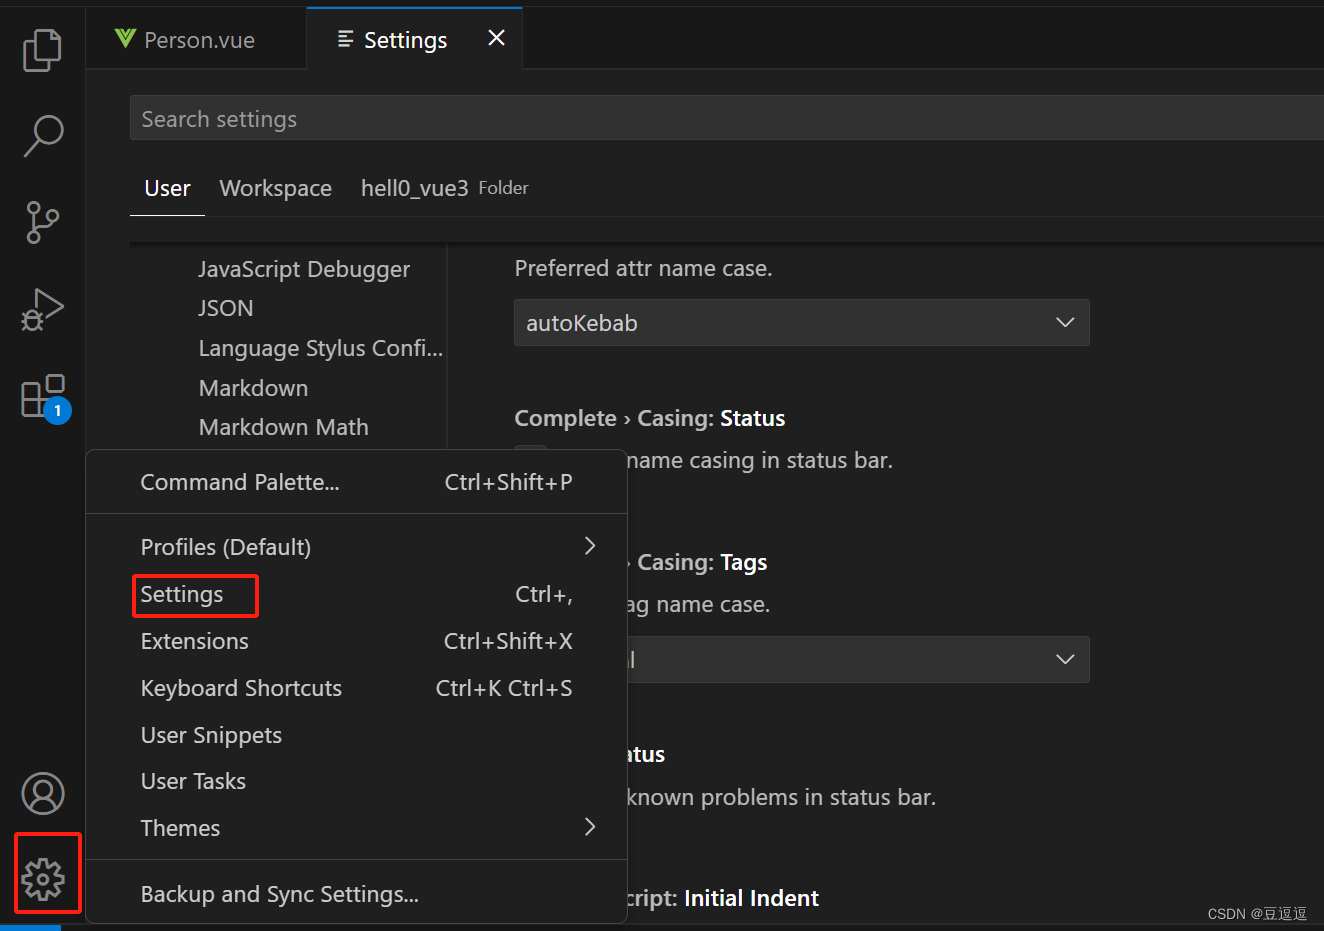Choose Command Palette... from the menu
1324x931 pixels.
point(356,482)
